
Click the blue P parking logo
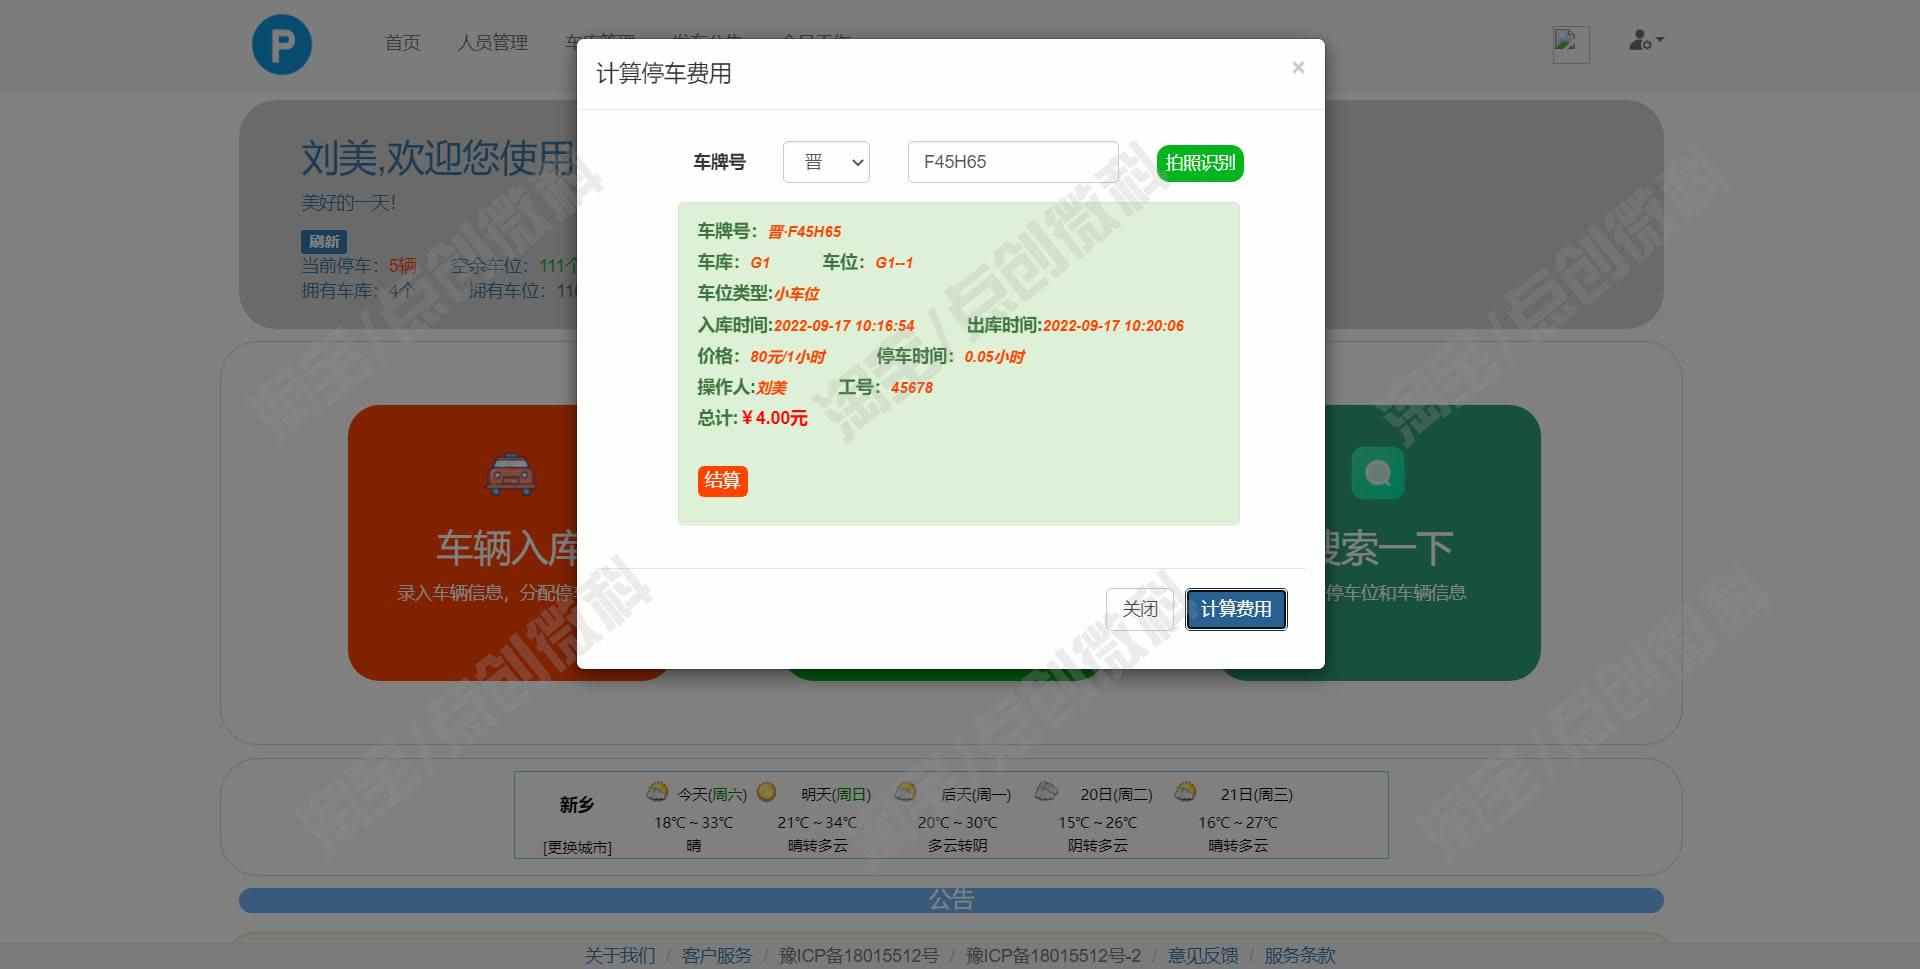281,45
